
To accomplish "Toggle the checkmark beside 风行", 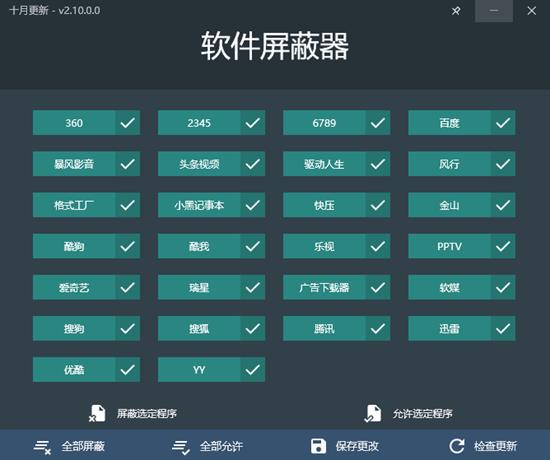I will pyautogui.click(x=503, y=164).
